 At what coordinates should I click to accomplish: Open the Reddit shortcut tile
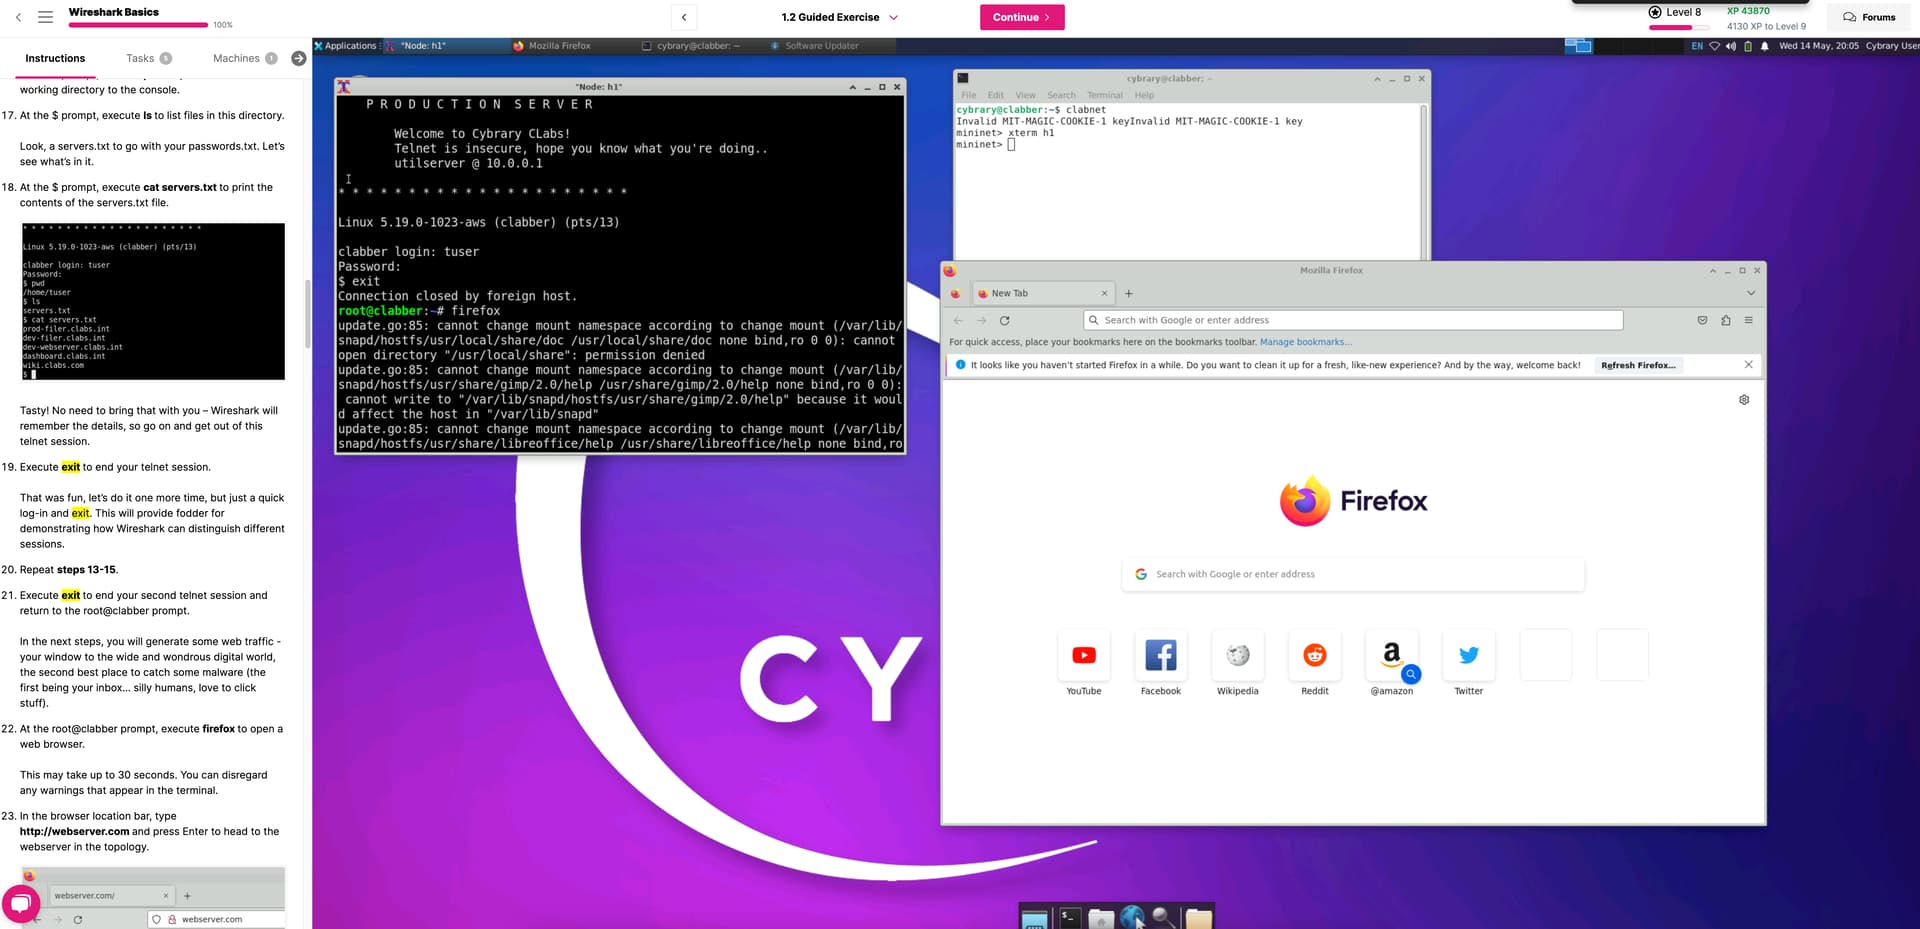pos(1314,656)
